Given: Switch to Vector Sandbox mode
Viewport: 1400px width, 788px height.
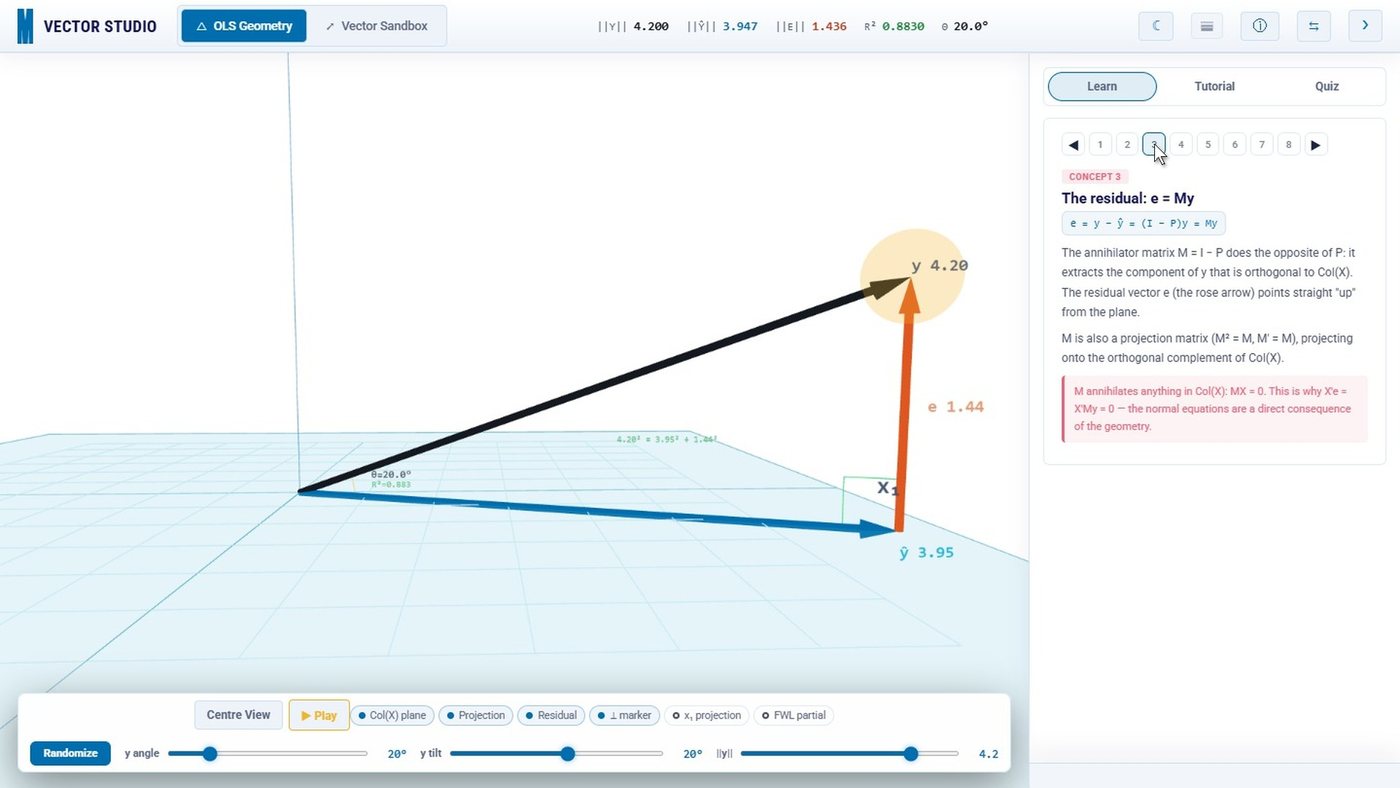Looking at the screenshot, I should pyautogui.click(x=377, y=26).
